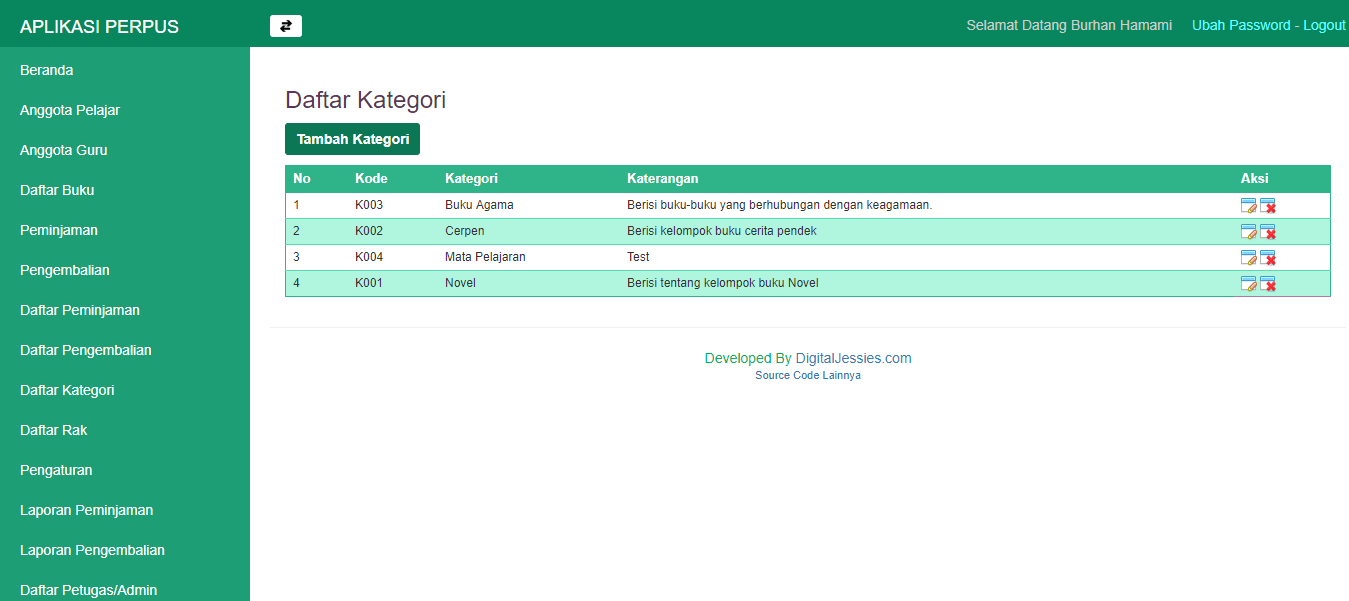This screenshot has width=1349, height=601.
Task: Go to Anggota Pelajar menu
Action: [70, 110]
